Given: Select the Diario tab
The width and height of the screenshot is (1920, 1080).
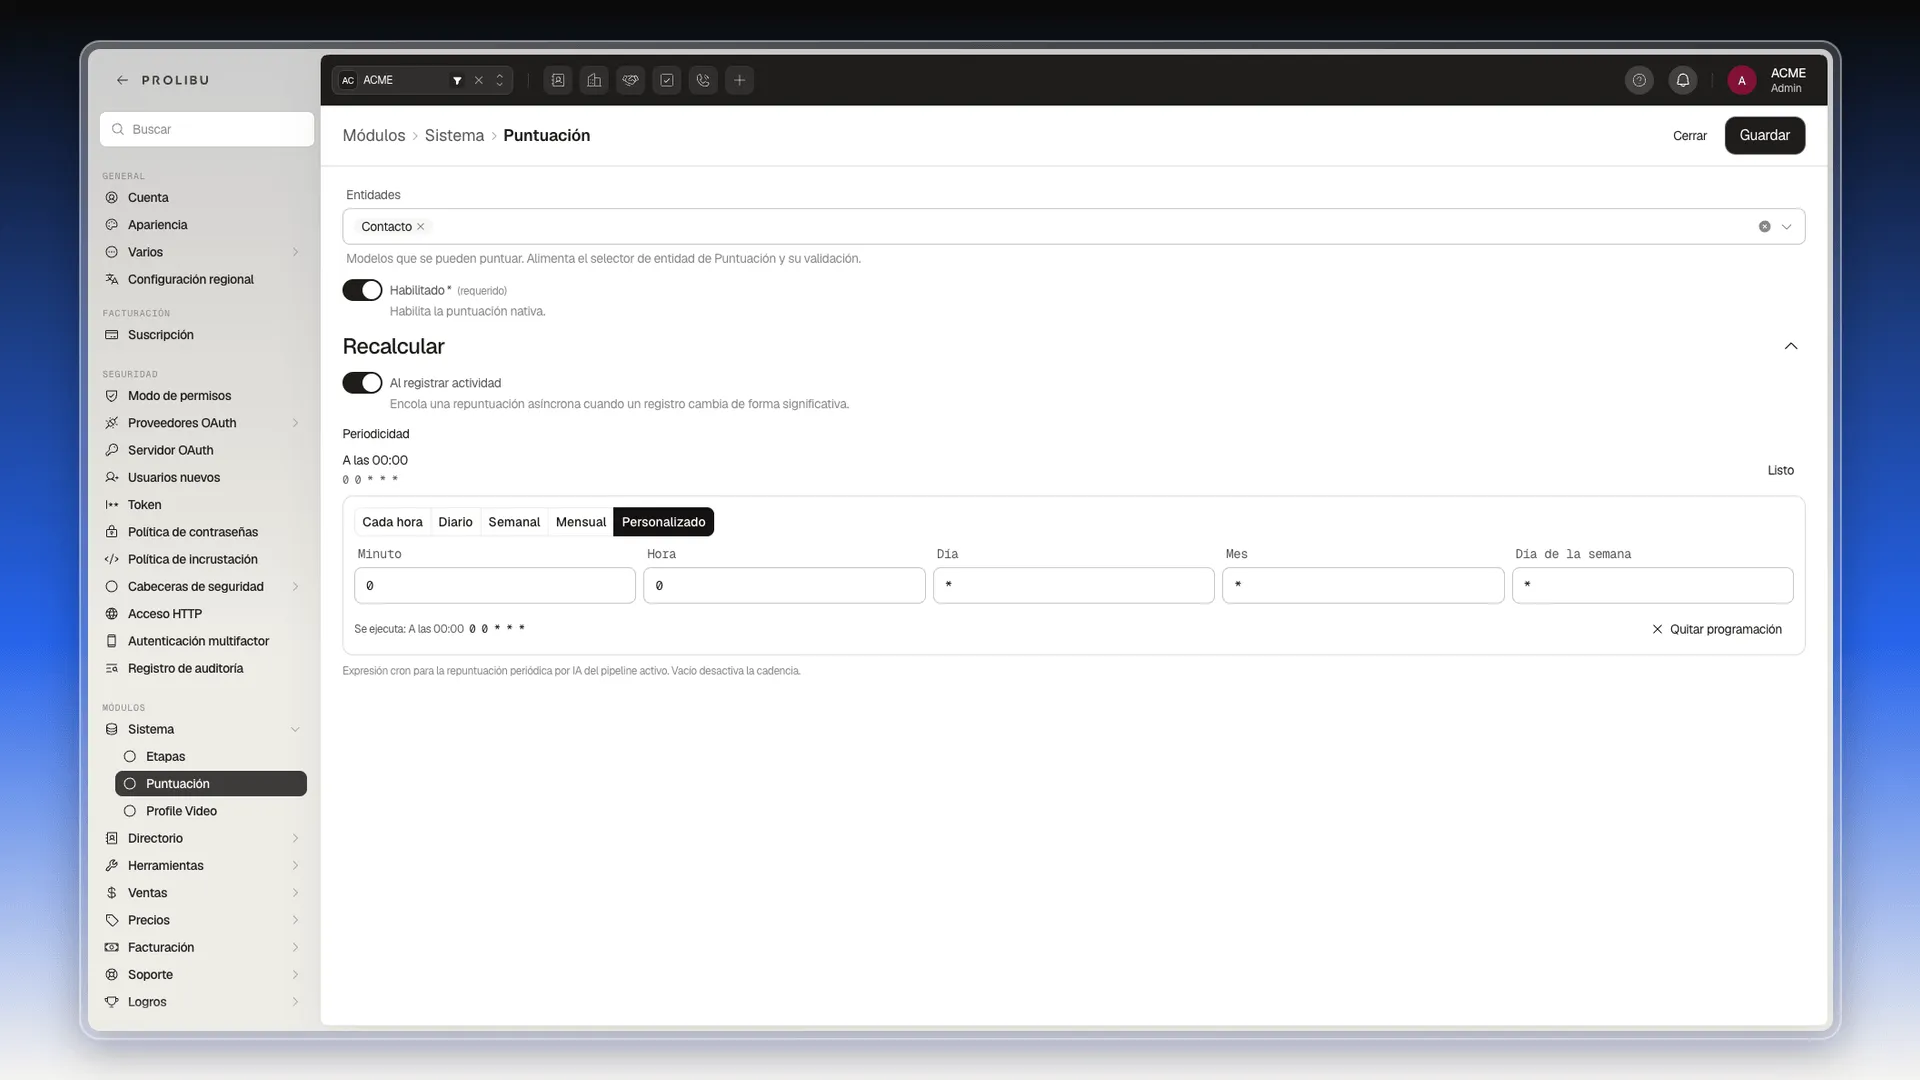Looking at the screenshot, I should pyautogui.click(x=455, y=522).
